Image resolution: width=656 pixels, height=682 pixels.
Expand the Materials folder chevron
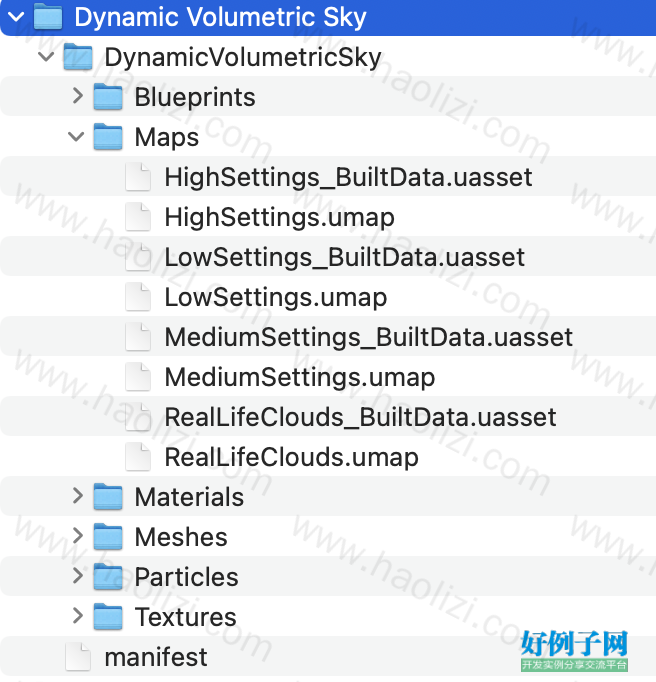pos(77,496)
